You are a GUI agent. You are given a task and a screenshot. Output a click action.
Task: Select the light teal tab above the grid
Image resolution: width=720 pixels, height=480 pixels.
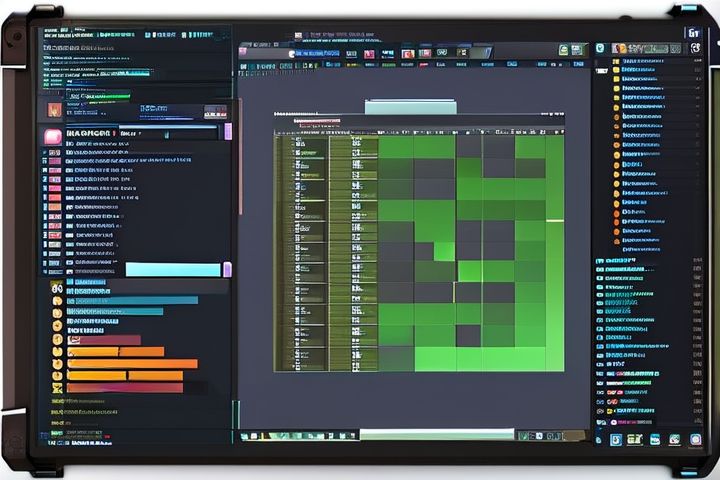(410, 107)
